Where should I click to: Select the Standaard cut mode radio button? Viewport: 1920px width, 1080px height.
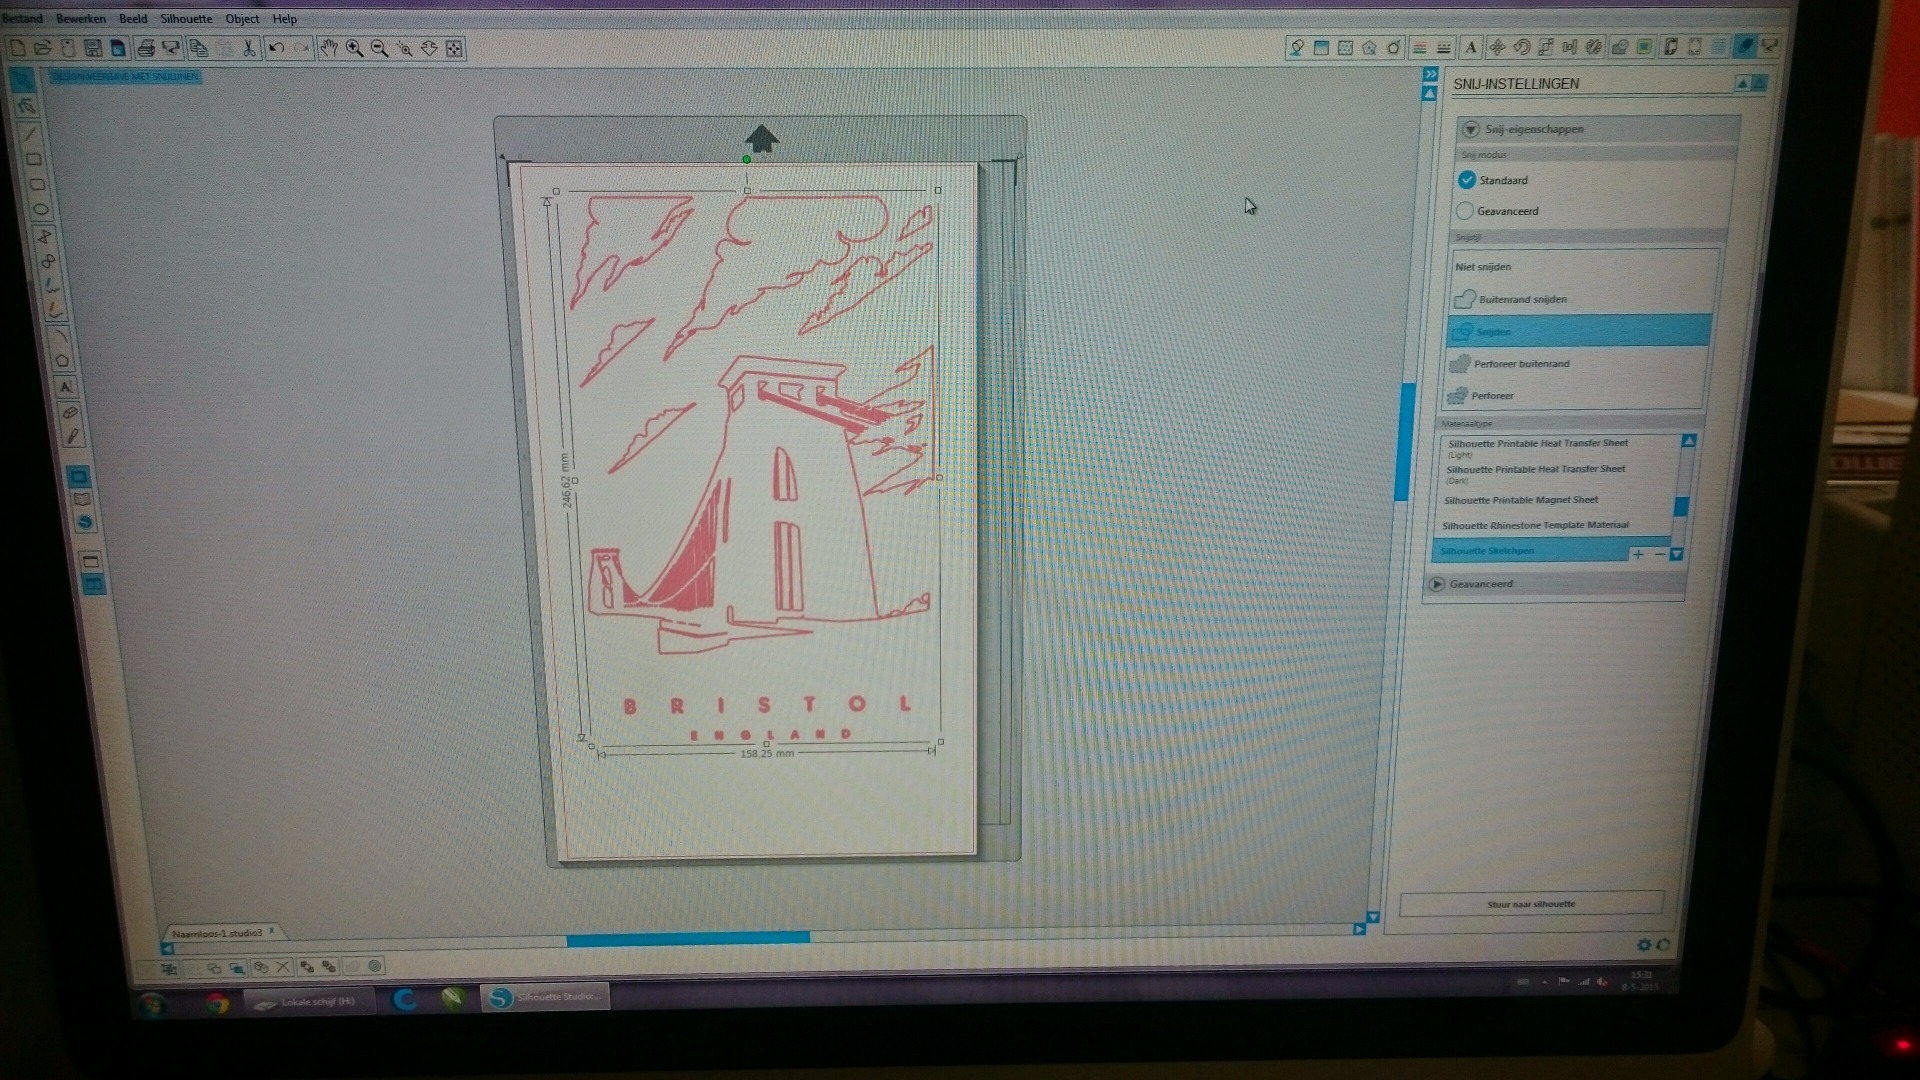point(1467,180)
